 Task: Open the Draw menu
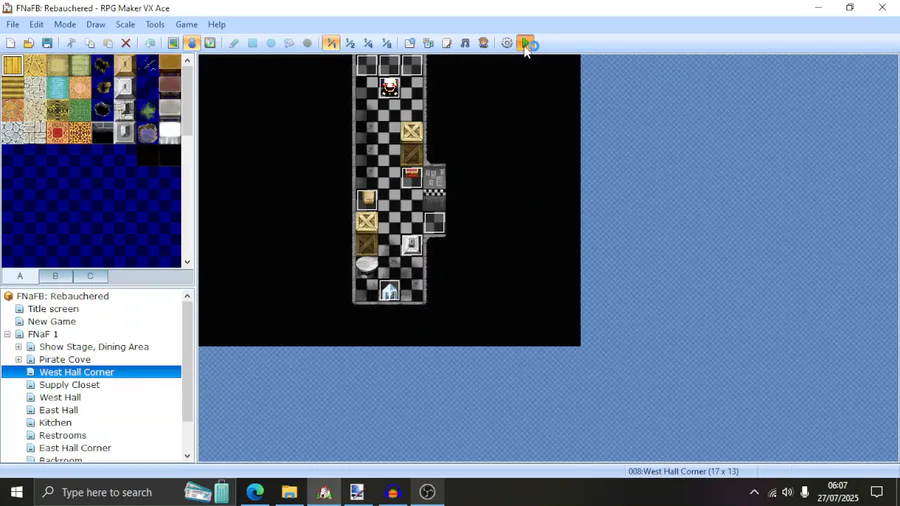click(x=96, y=25)
